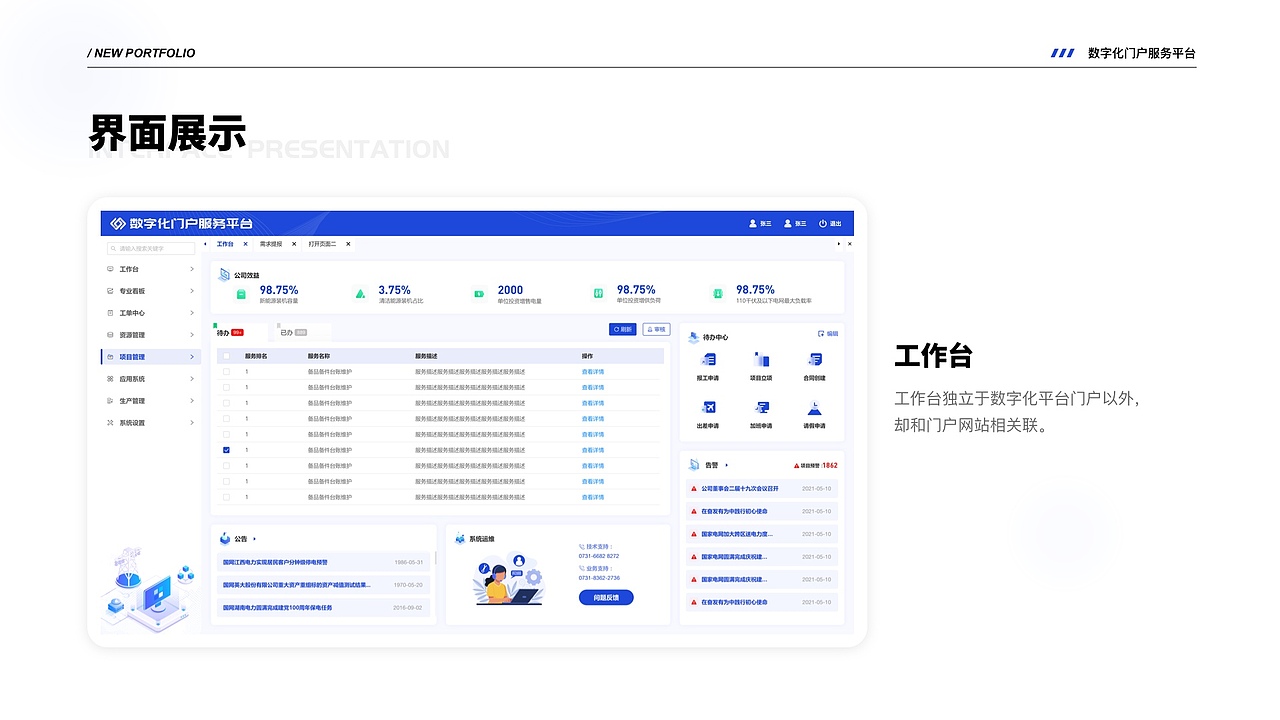Expand the 生产管理 sidebar chevron

point(192,401)
